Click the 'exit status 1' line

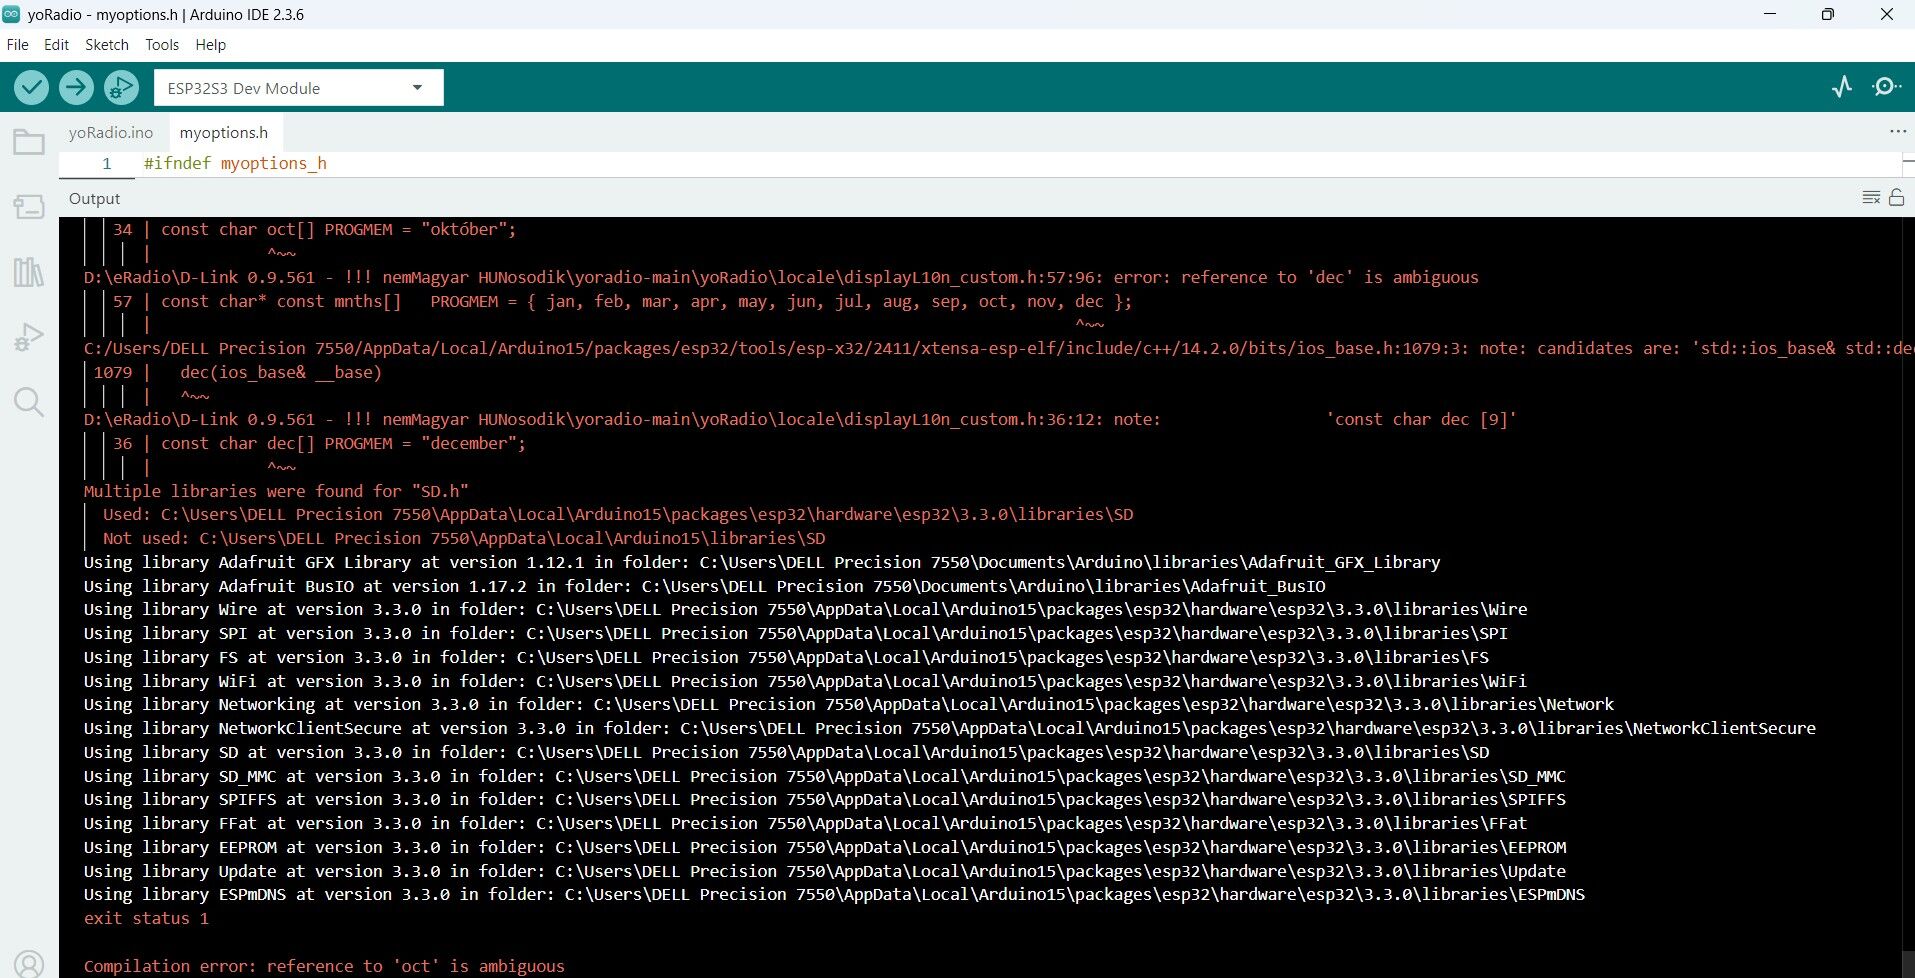(146, 918)
